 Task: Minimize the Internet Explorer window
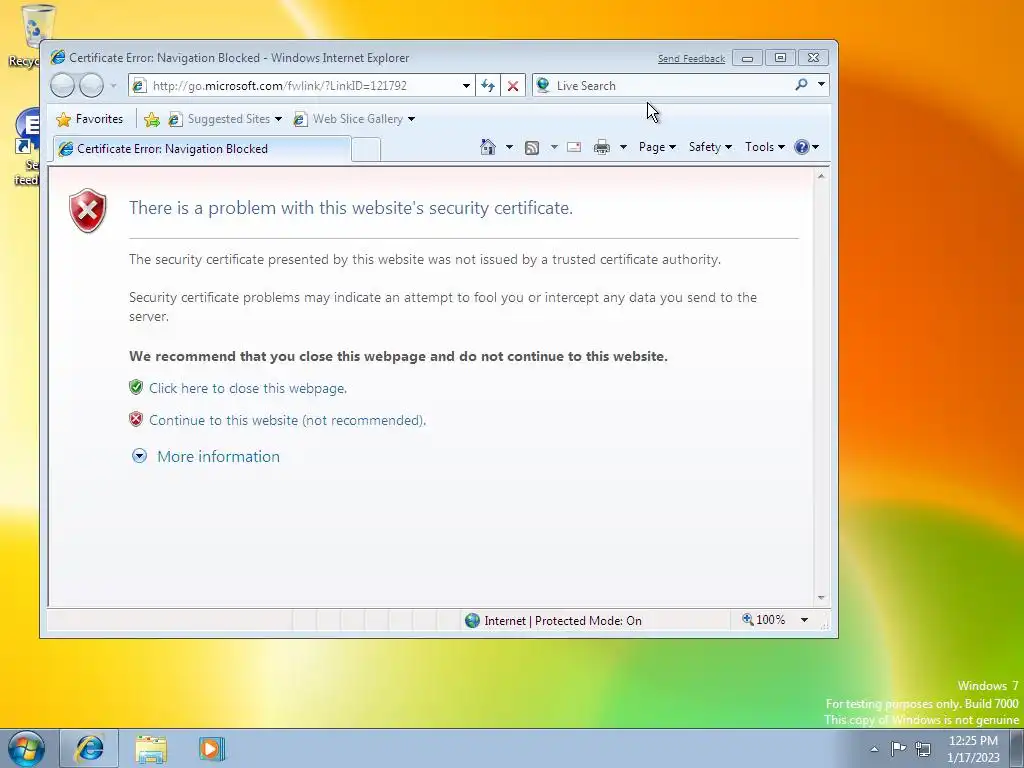pyautogui.click(x=747, y=58)
